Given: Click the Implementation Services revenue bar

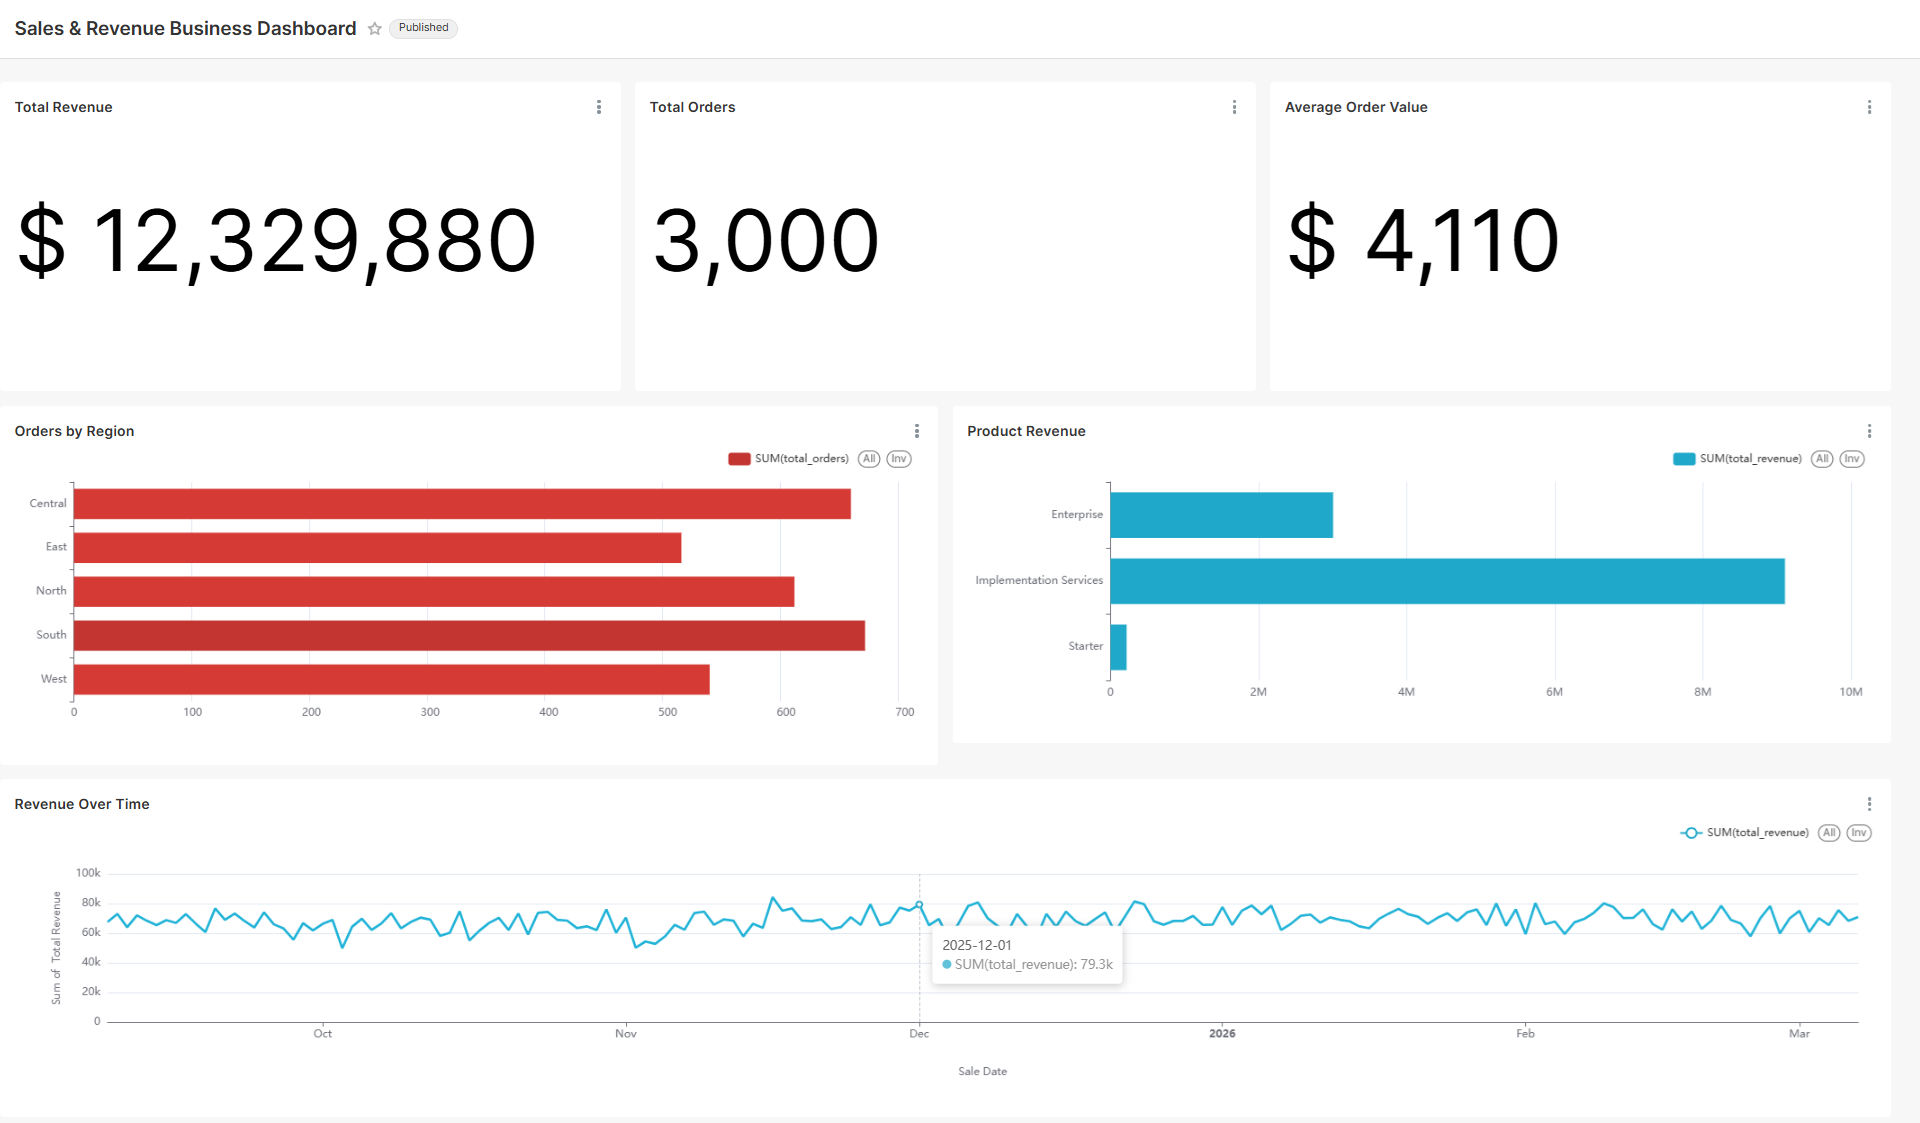Looking at the screenshot, I should [1446, 581].
